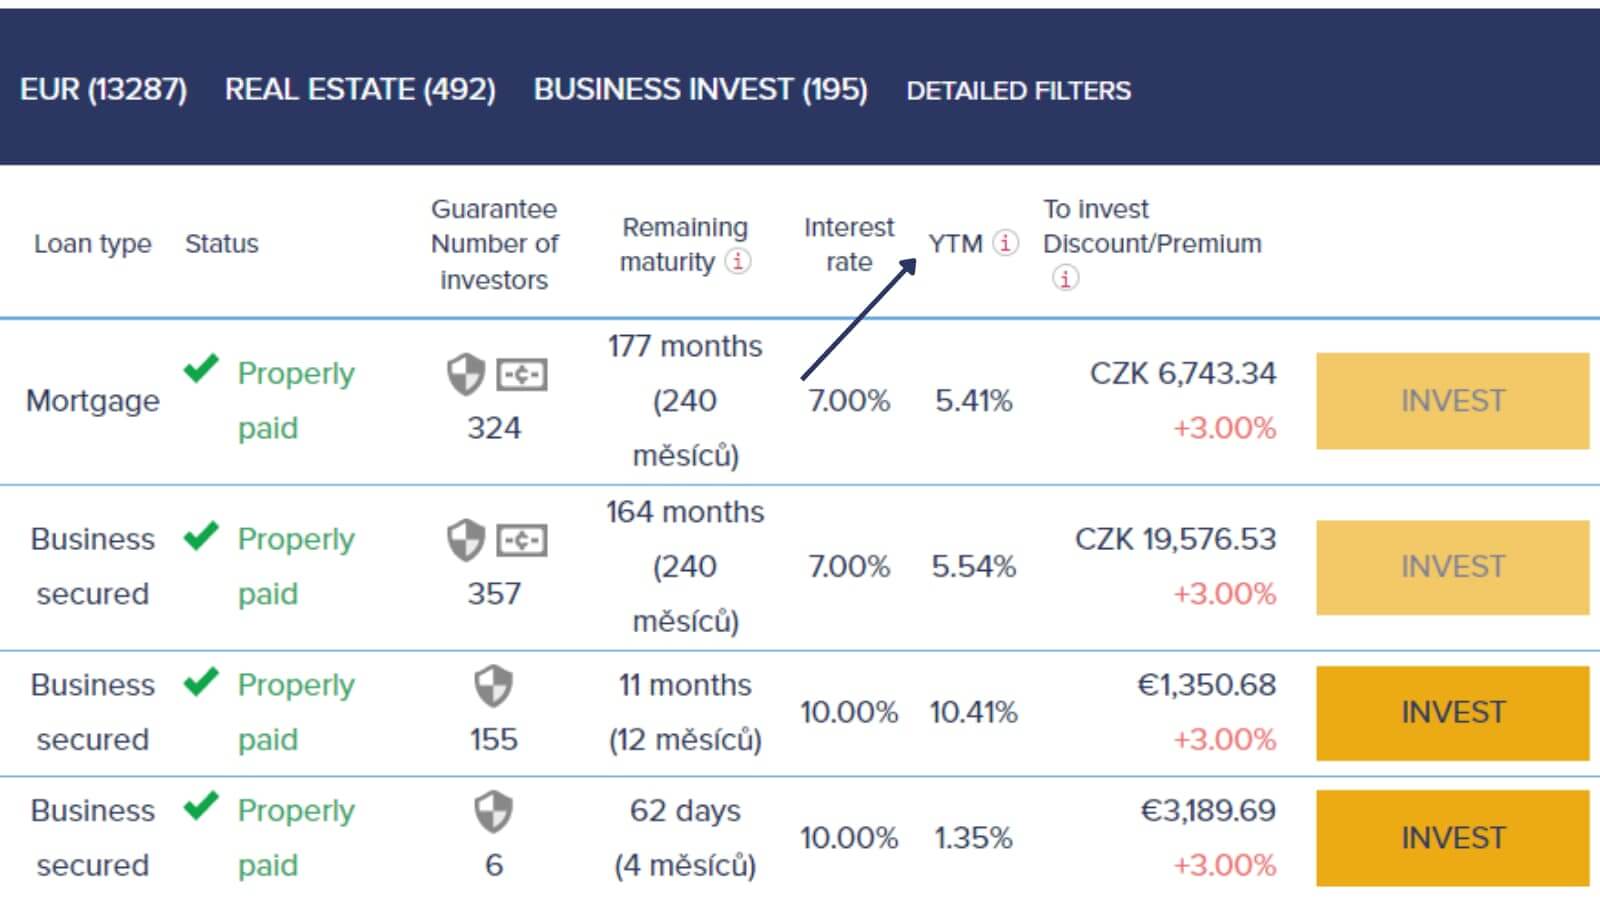
Task: Click the Discount/Premium info icon
Action: click(x=1065, y=278)
